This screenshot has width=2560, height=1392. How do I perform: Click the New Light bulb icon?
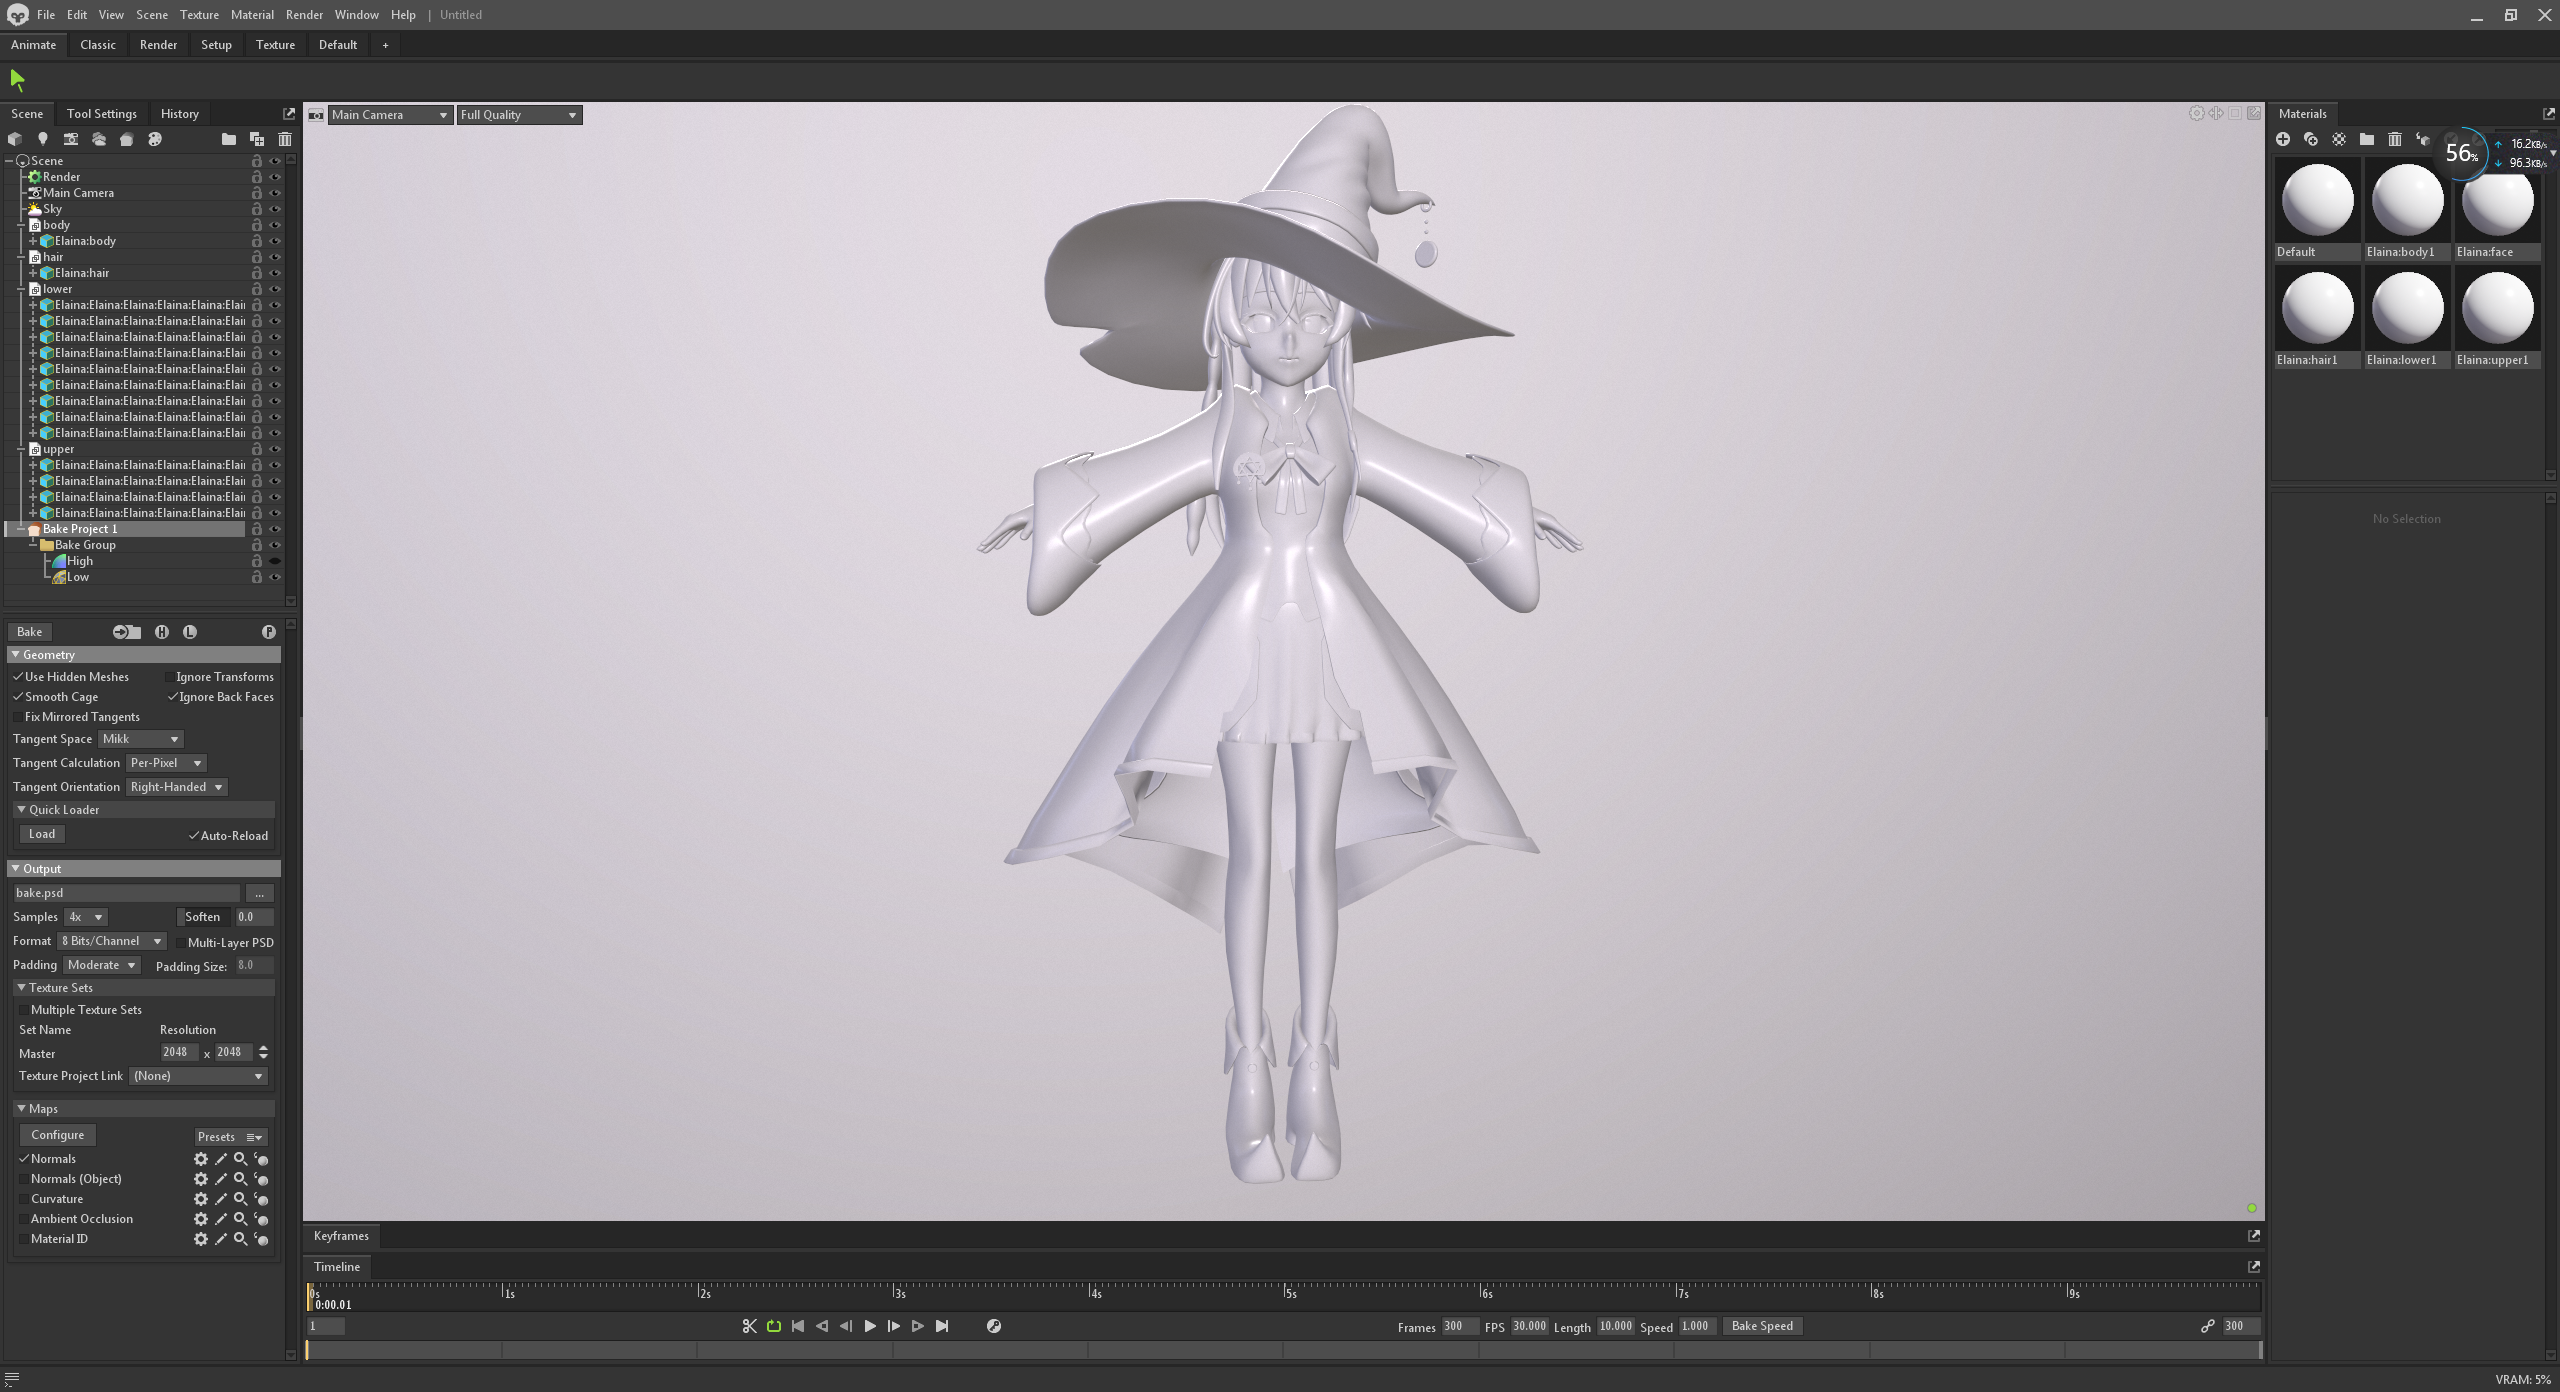coord(42,139)
